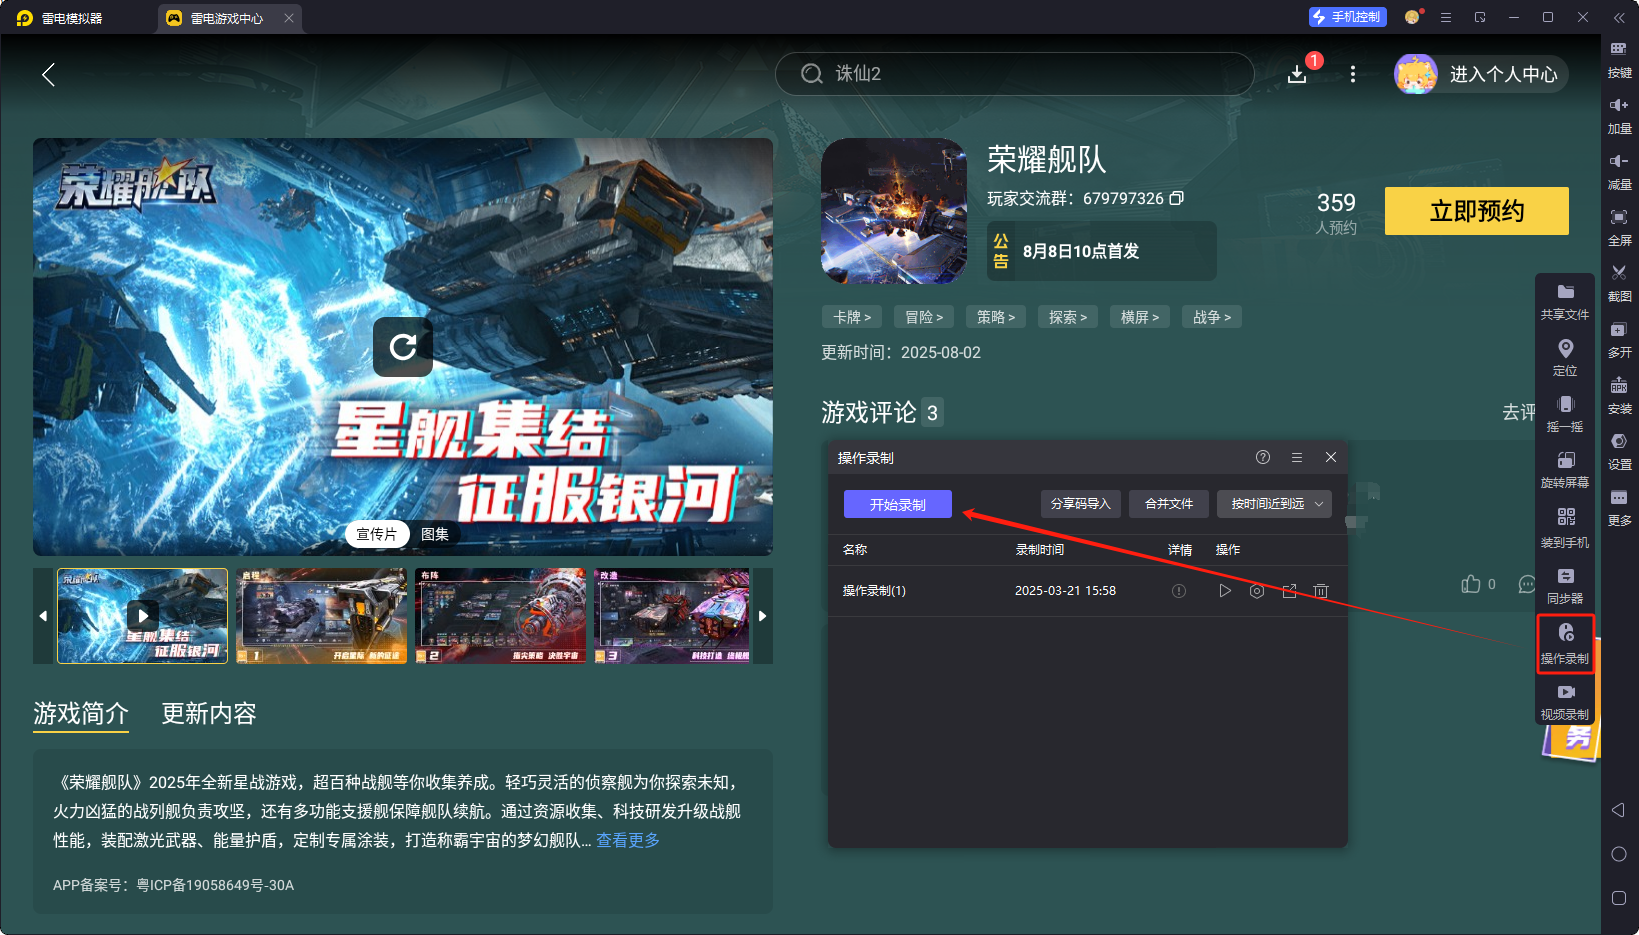Screen dimensions: 1639x935
Task: Open menu icon in 操作录制 panel
Action: [x=1297, y=457]
